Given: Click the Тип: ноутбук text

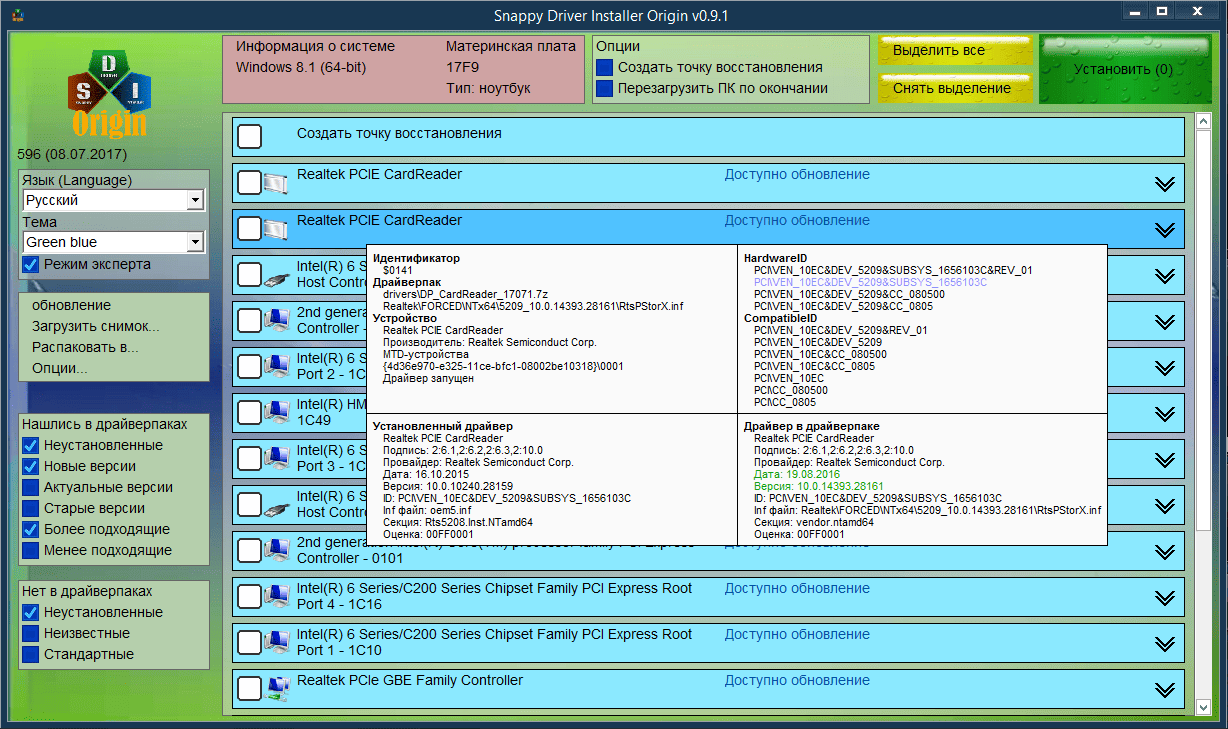Looking at the screenshot, I should coord(488,88).
